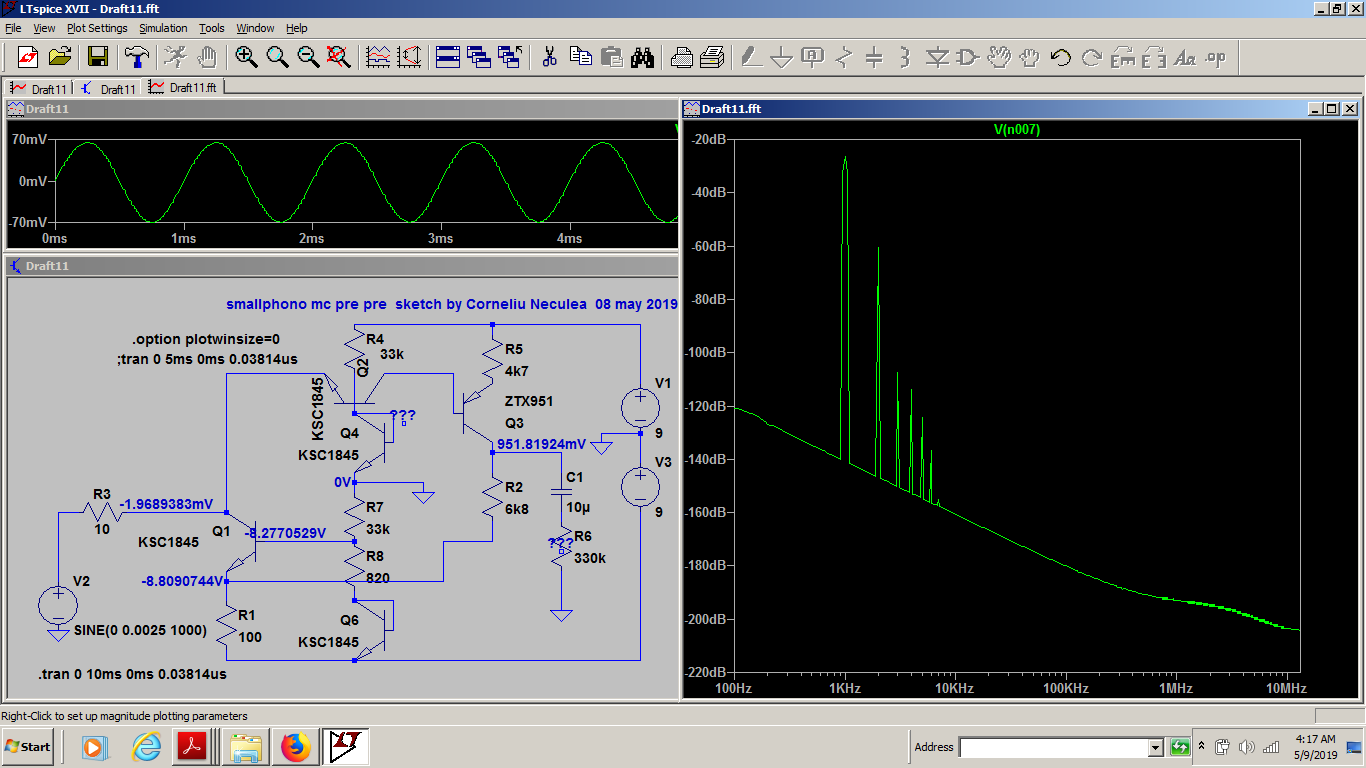Select the Label Net tool
Image resolution: width=1366 pixels, height=768 pixels.
point(812,57)
